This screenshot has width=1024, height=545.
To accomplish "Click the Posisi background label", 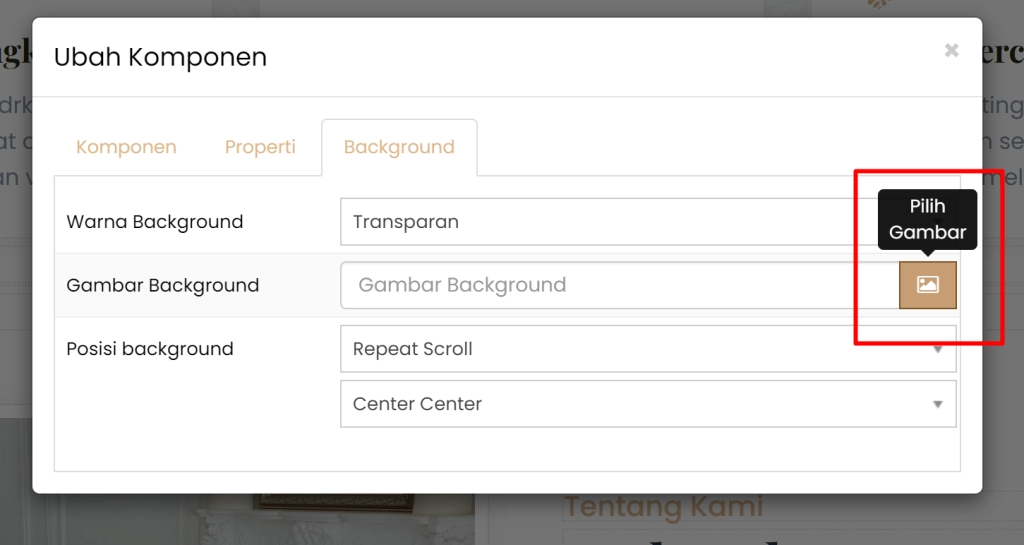I will 150,349.
